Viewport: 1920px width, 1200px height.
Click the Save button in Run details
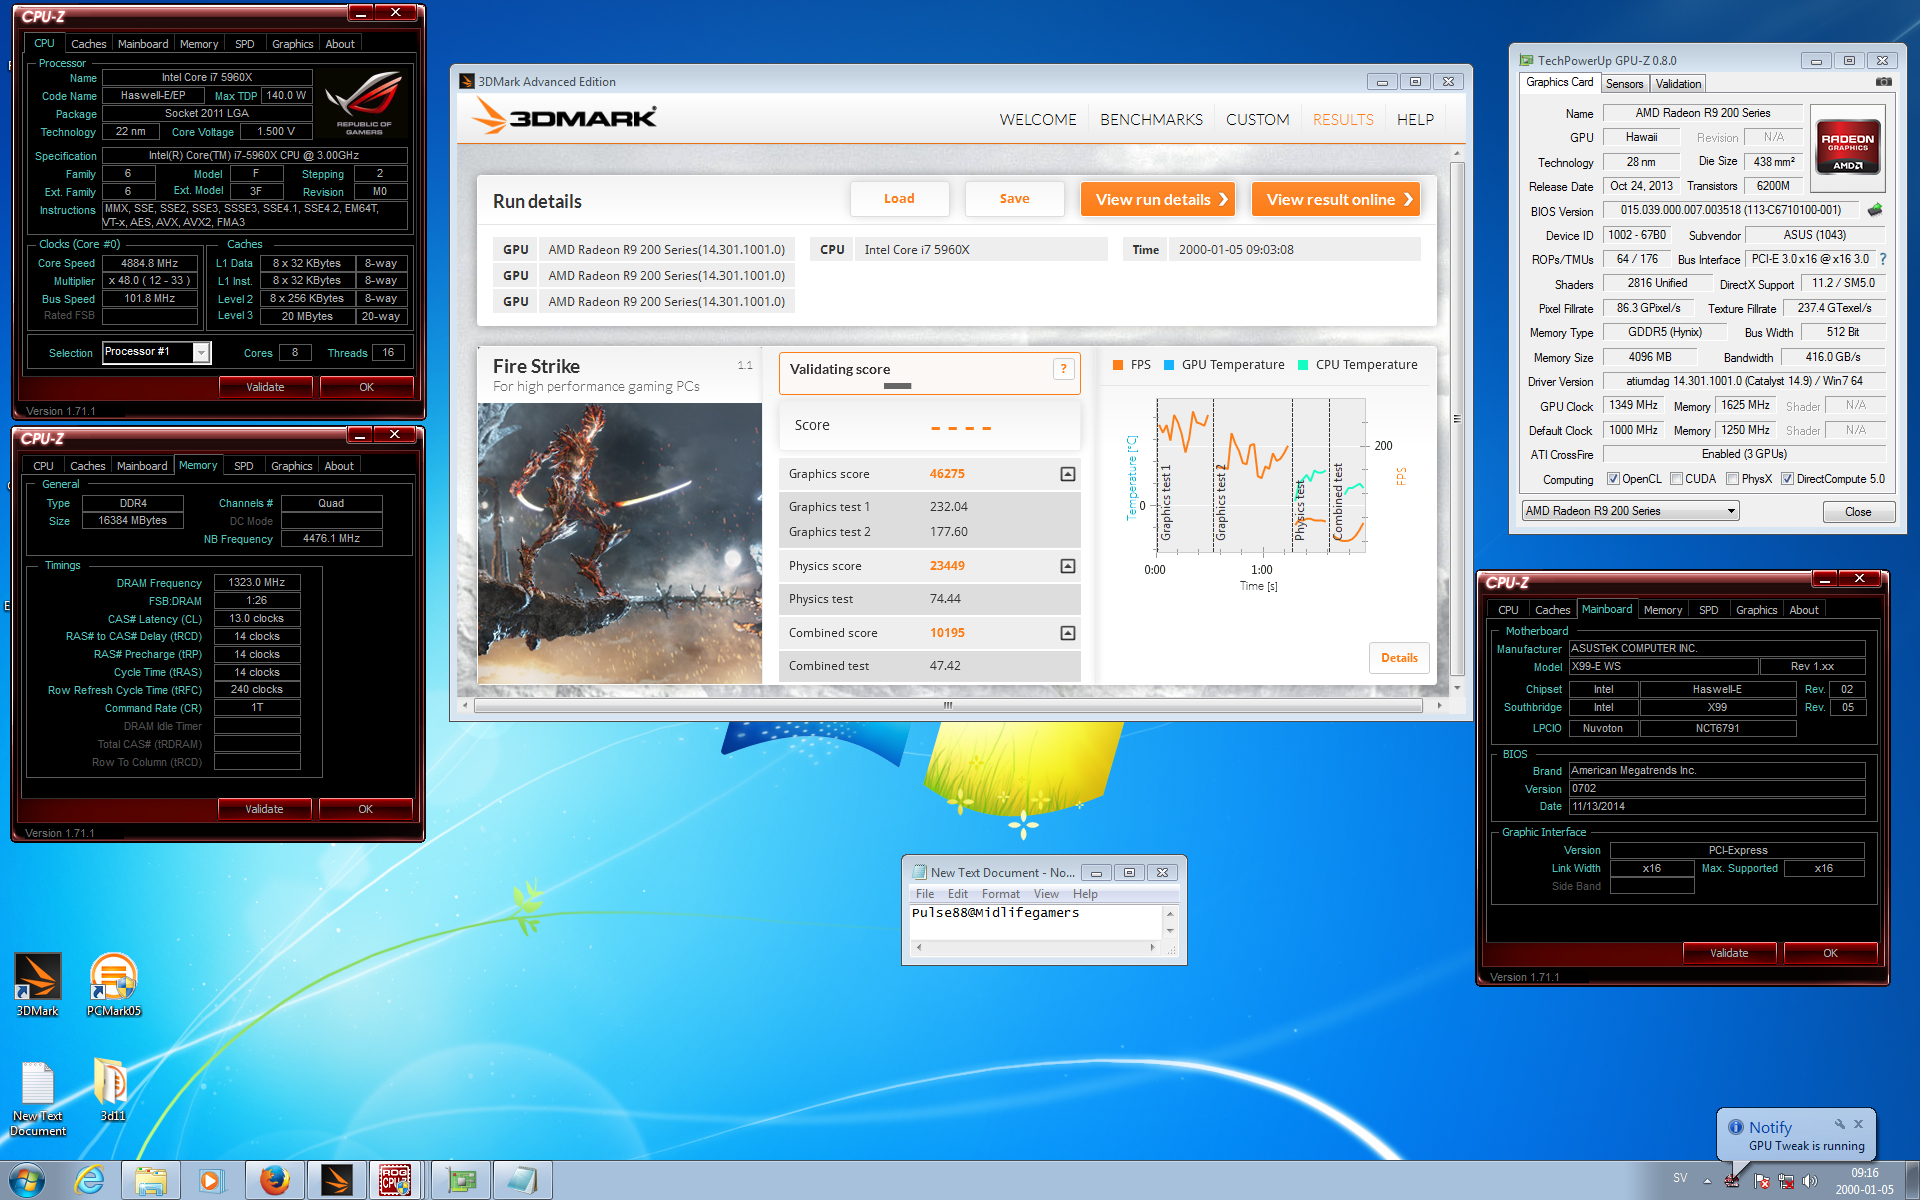1014,199
